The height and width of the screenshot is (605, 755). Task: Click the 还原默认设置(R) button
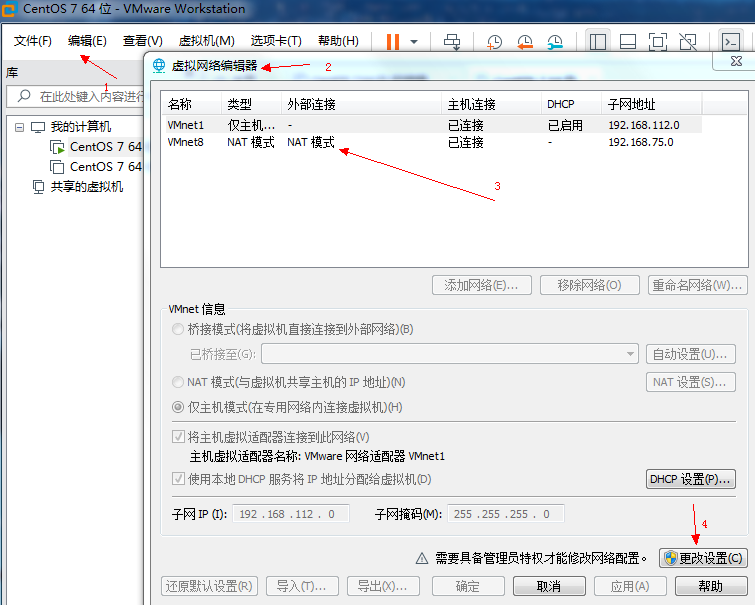[x=209, y=586]
